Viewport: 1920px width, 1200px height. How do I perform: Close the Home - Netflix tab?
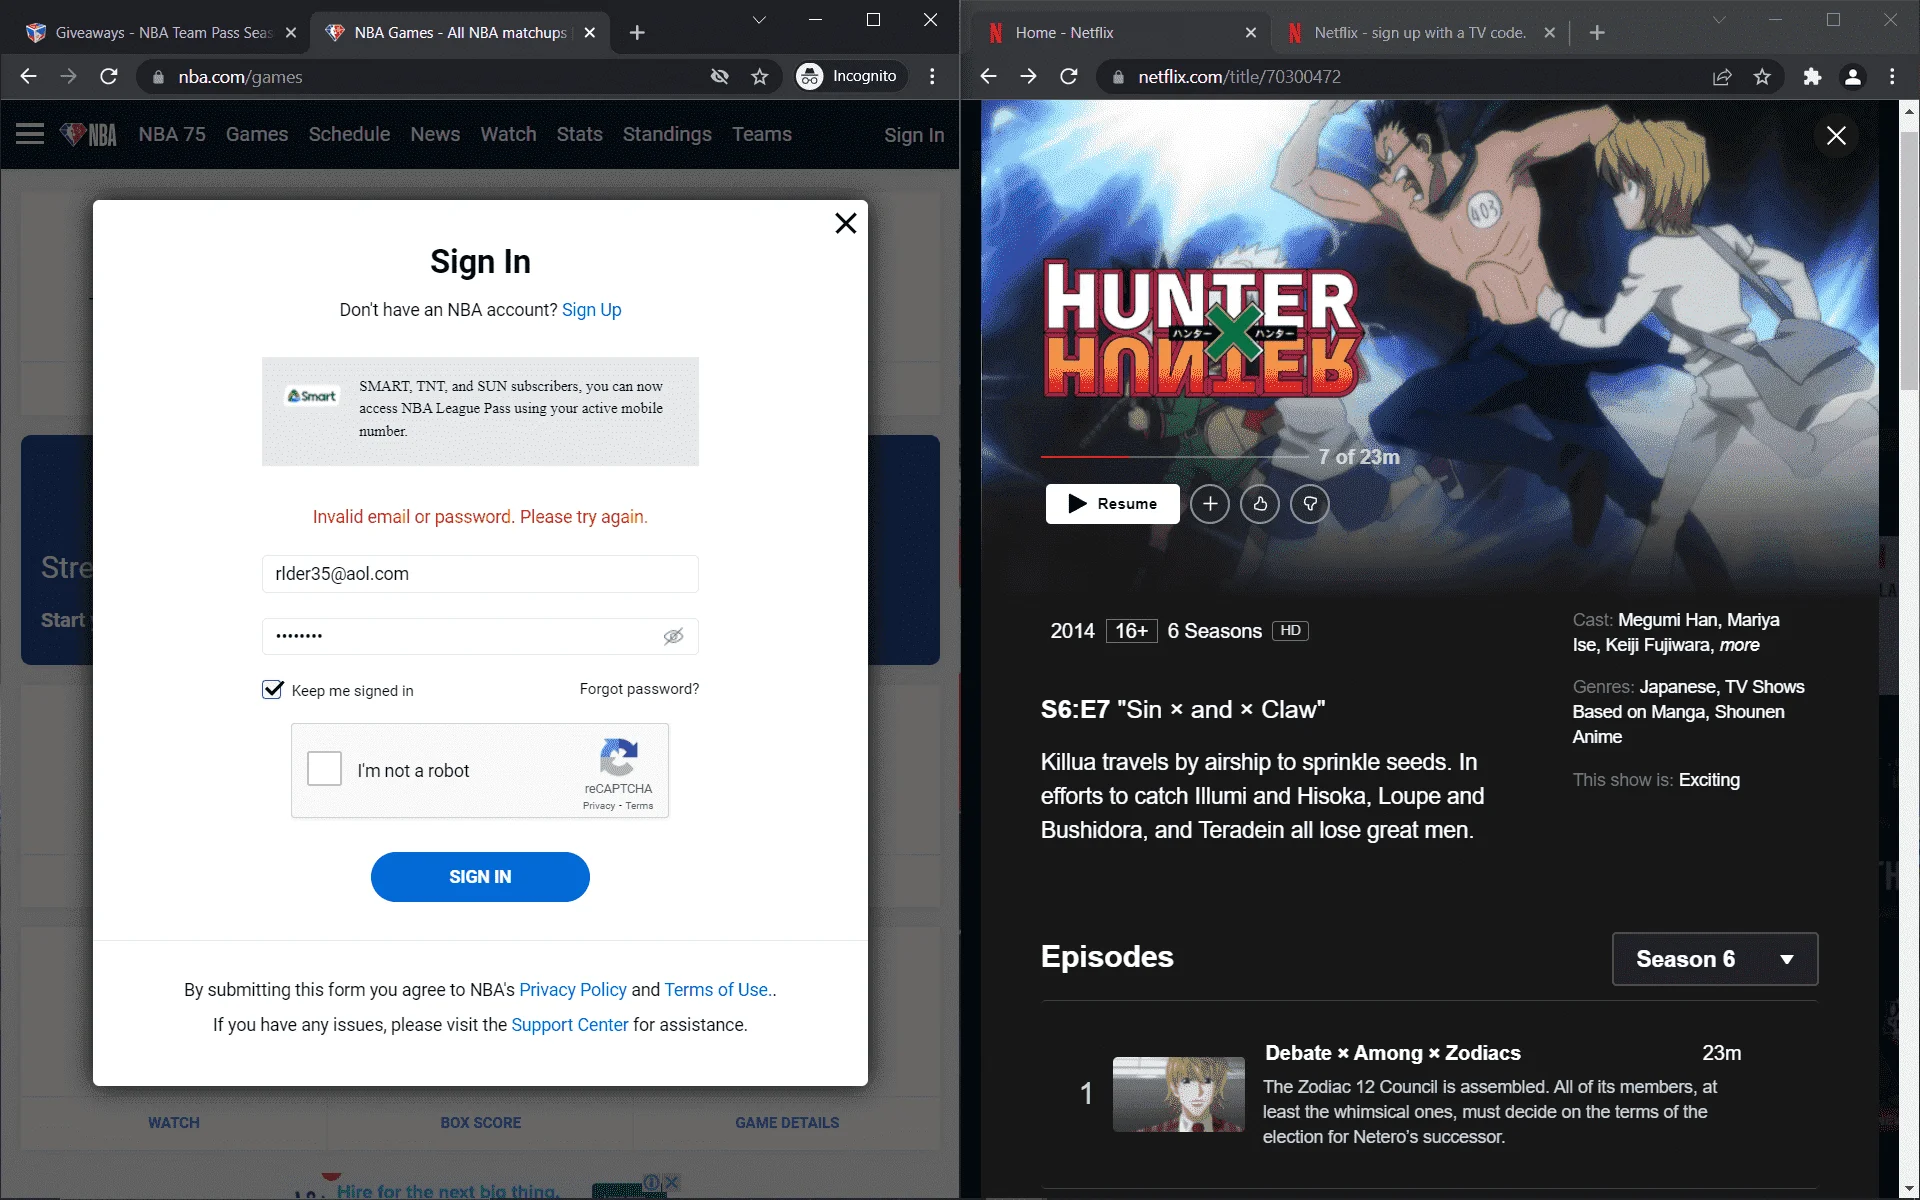click(x=1251, y=33)
